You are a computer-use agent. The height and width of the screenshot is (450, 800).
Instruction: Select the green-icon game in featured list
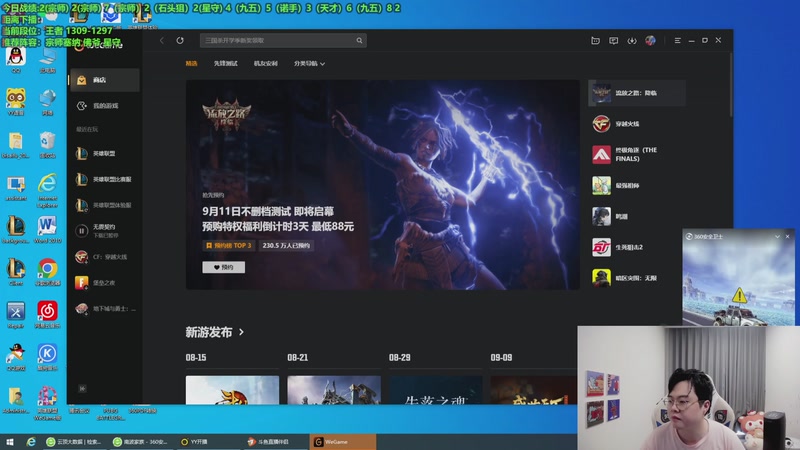click(x=637, y=186)
